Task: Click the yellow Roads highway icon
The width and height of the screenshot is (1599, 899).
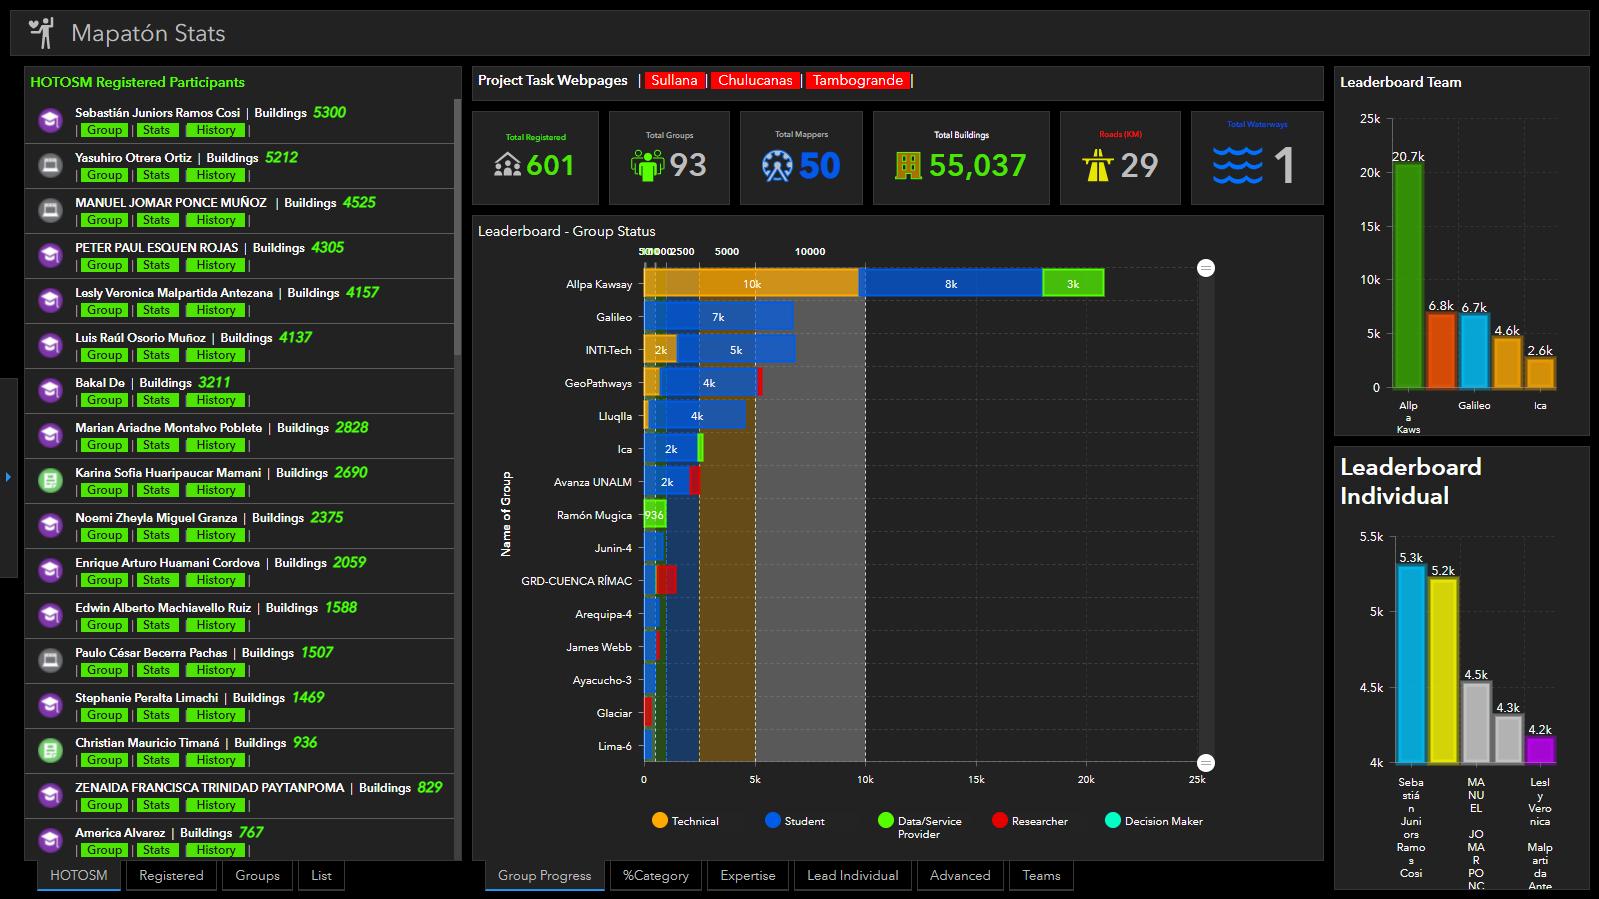Action: [x=1097, y=166]
